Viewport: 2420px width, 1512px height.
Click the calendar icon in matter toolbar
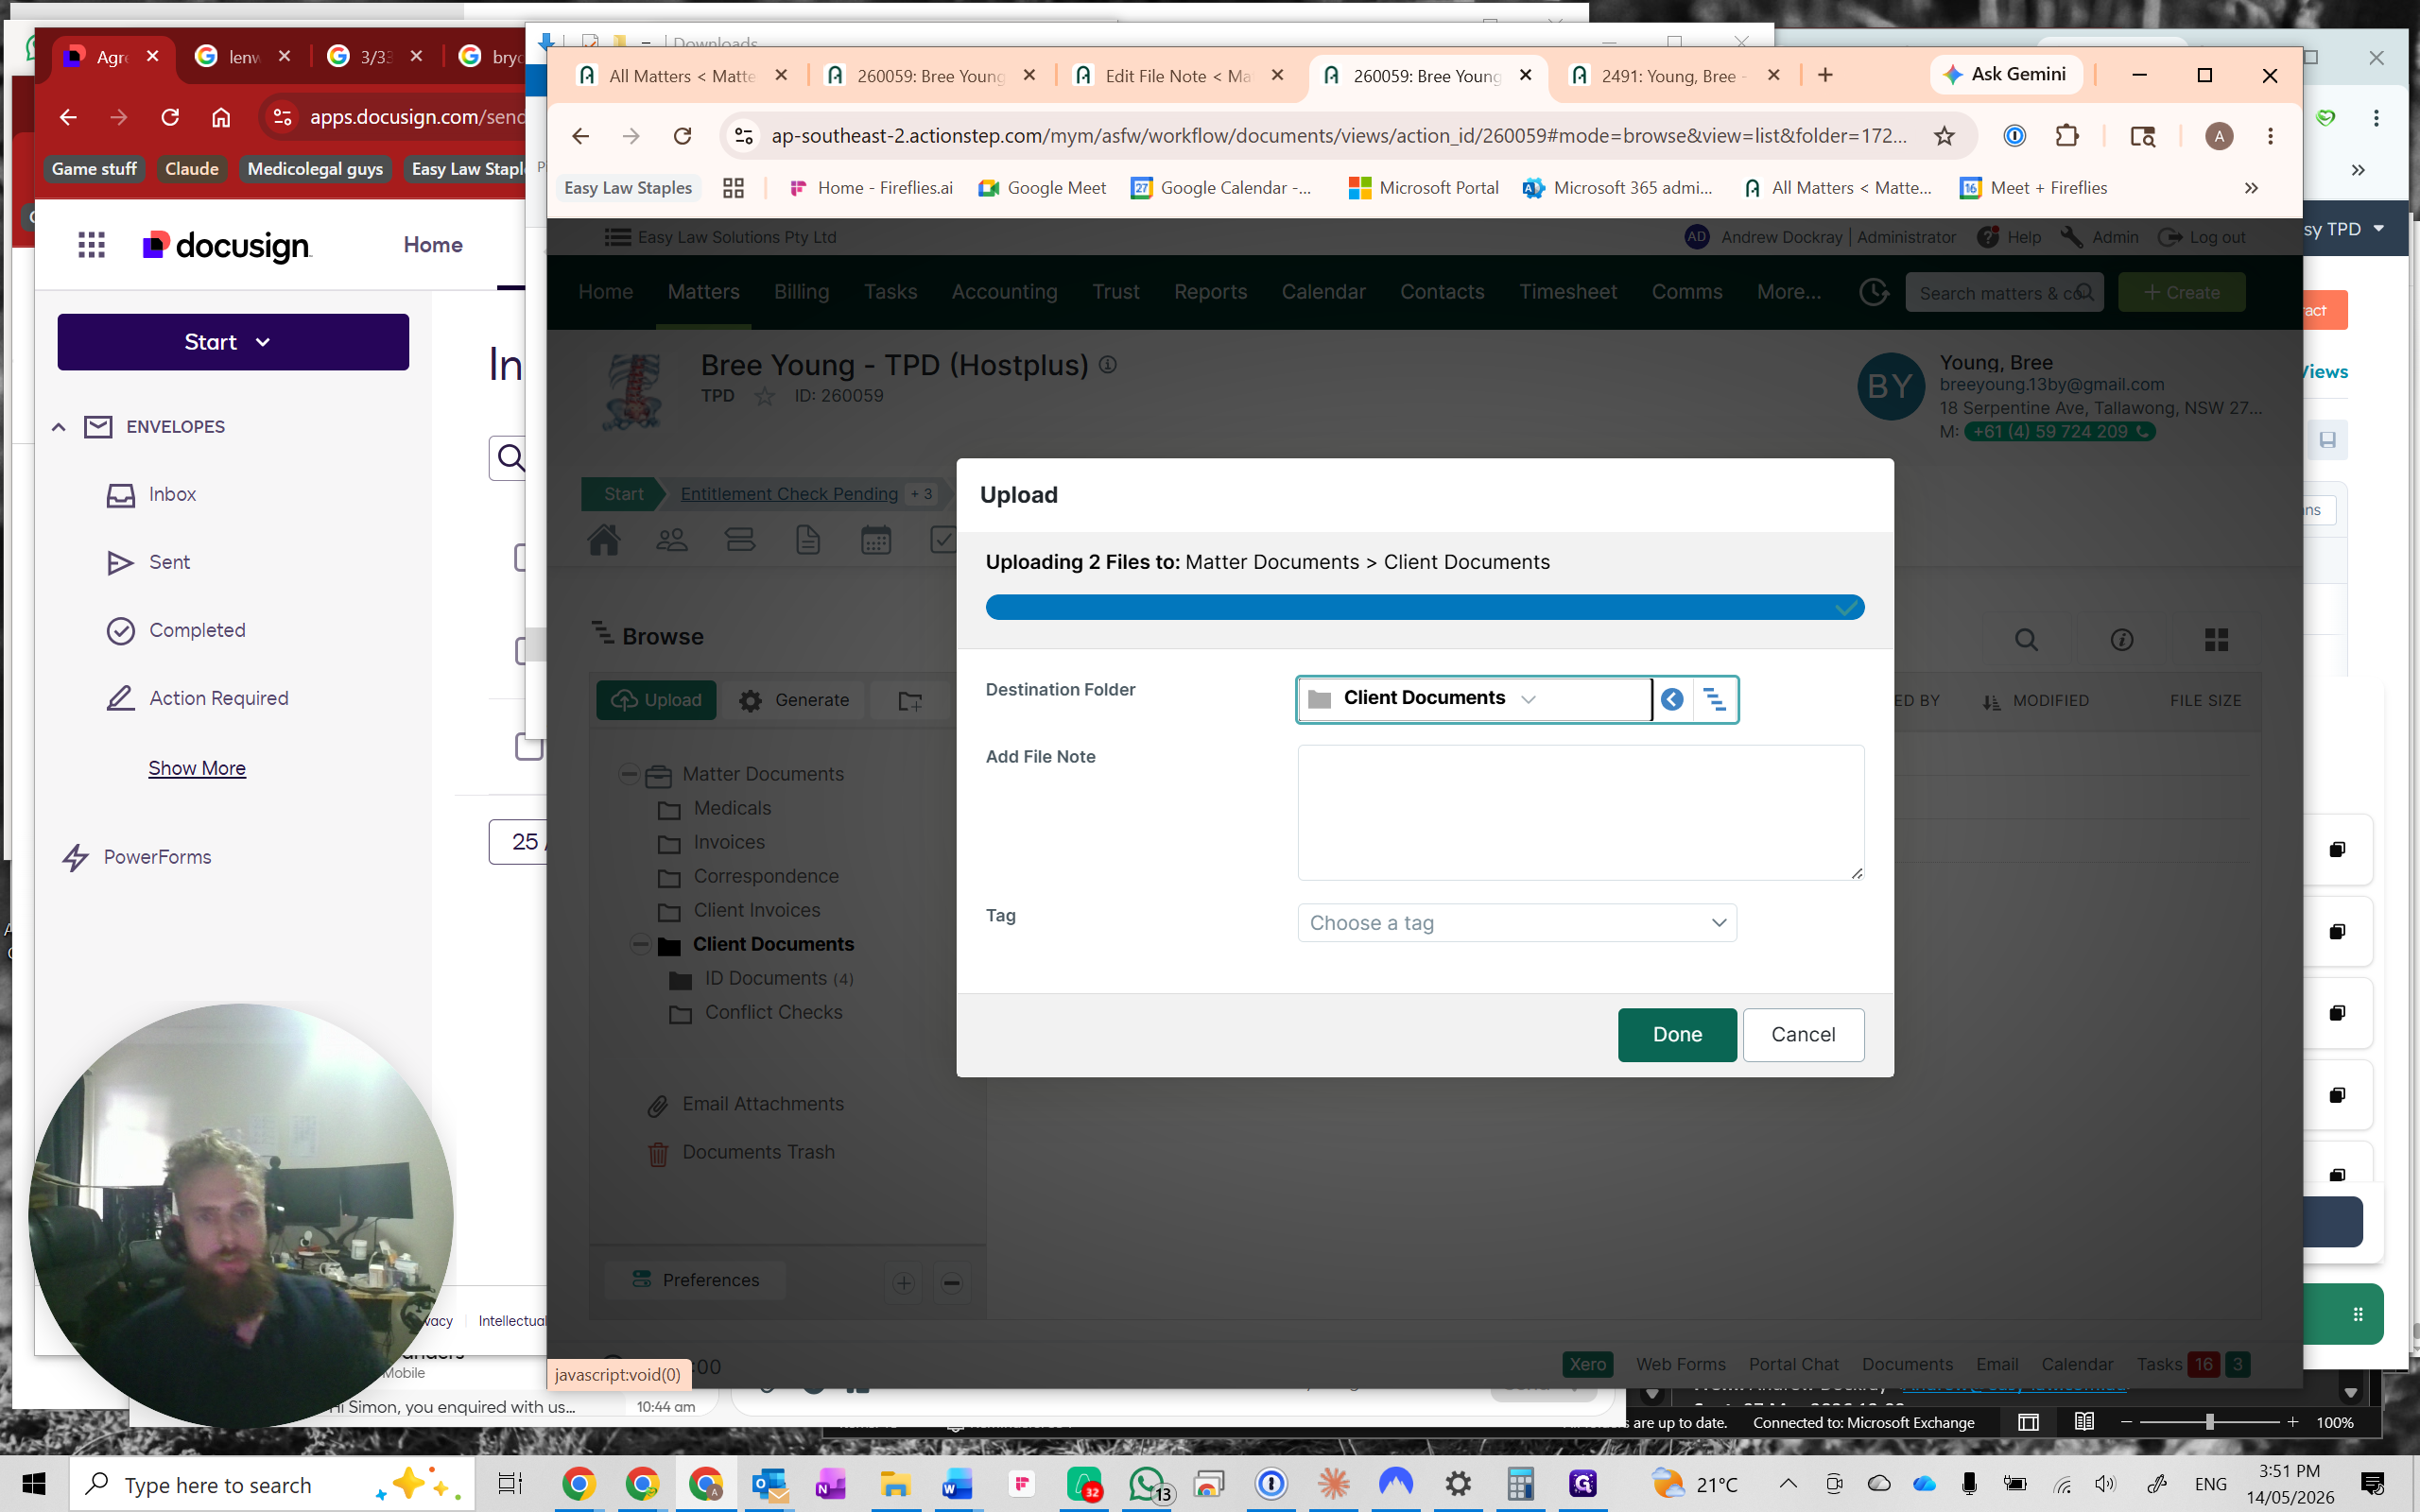(875, 540)
